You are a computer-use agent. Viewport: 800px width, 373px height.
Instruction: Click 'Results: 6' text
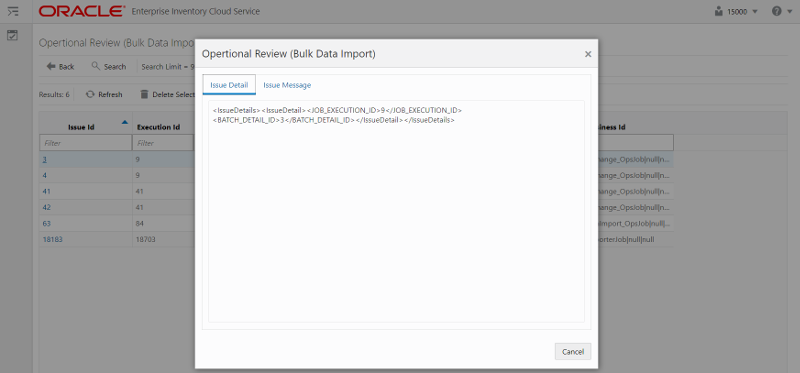54,94
